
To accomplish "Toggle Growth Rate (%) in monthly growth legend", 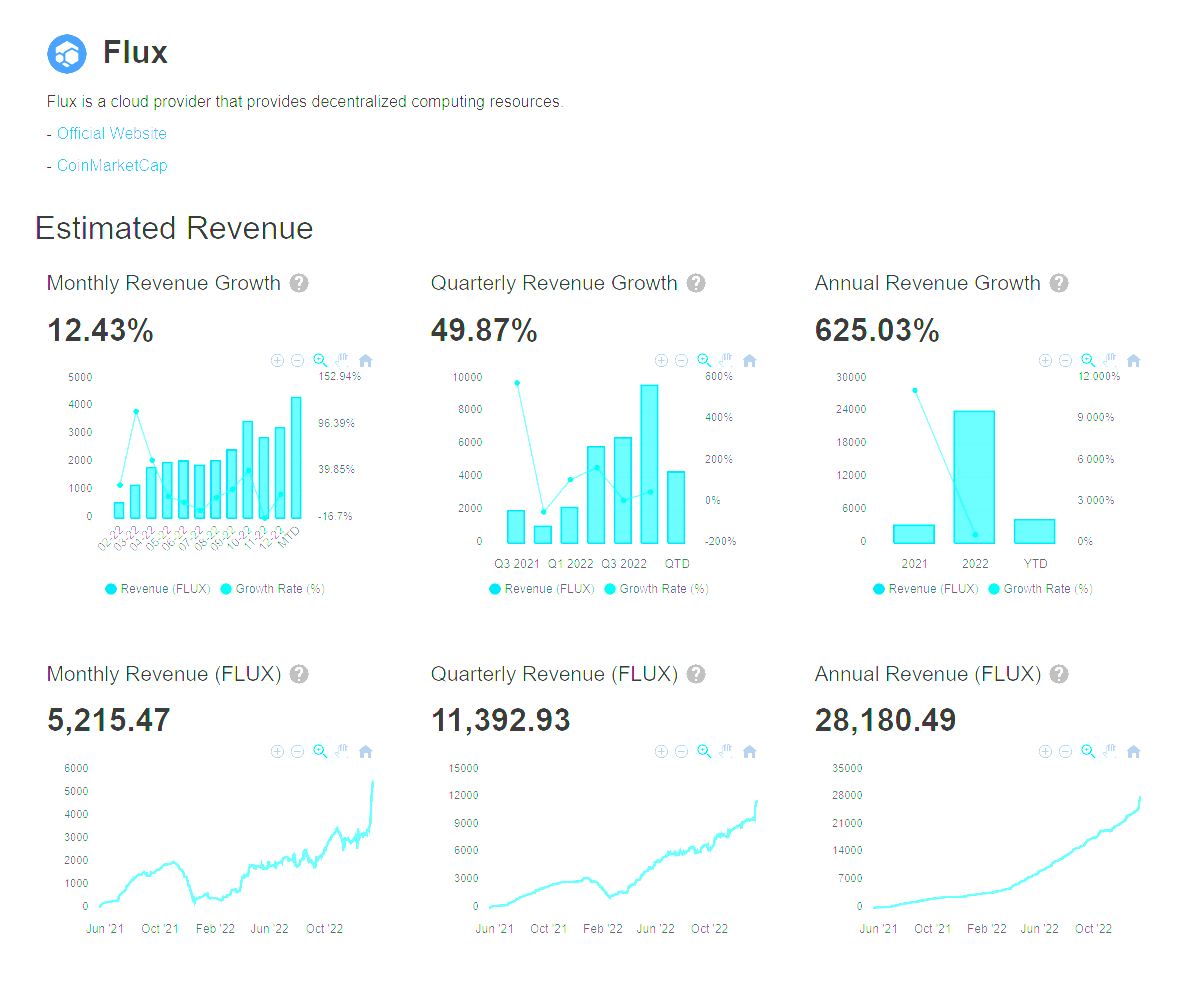I will [272, 589].
